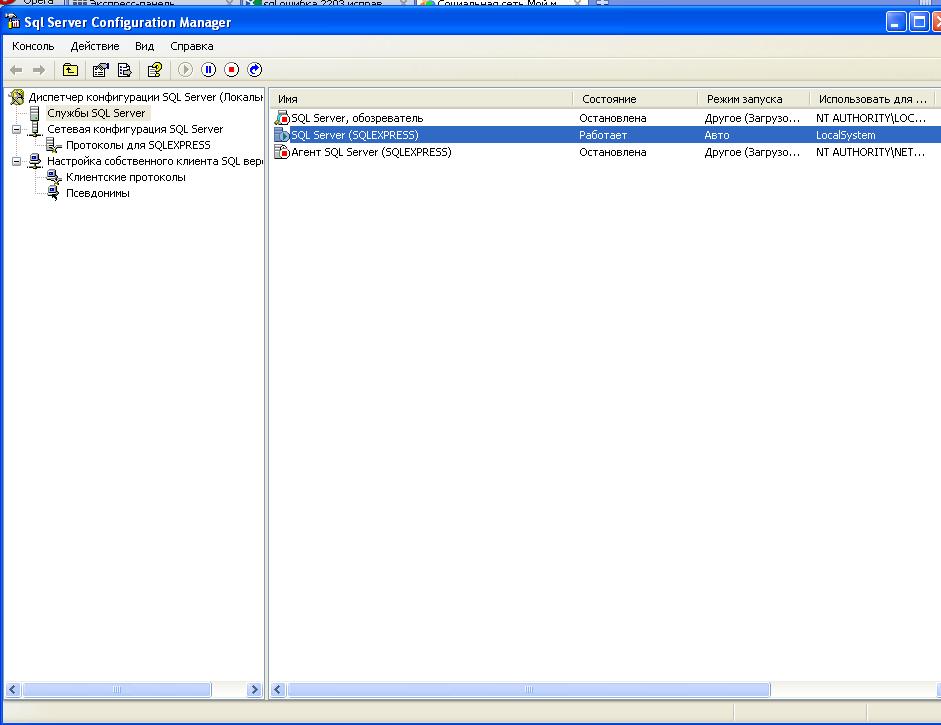Select Клиентские протоколы in the tree
This screenshot has height=725, width=941.
coord(125,177)
